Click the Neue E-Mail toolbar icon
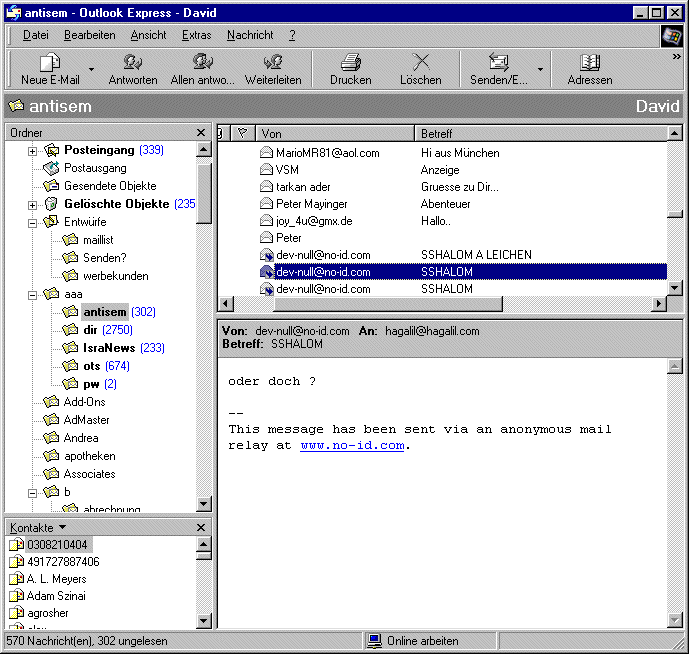Viewport: 689px width, 654px height. pyautogui.click(x=50, y=63)
